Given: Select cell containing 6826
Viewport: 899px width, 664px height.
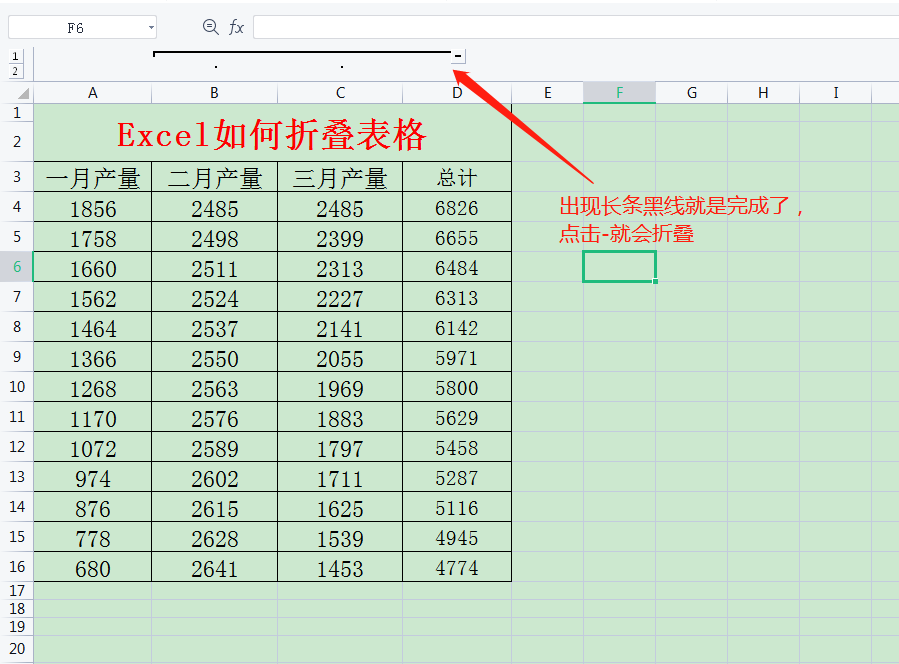Looking at the screenshot, I should point(457,207).
